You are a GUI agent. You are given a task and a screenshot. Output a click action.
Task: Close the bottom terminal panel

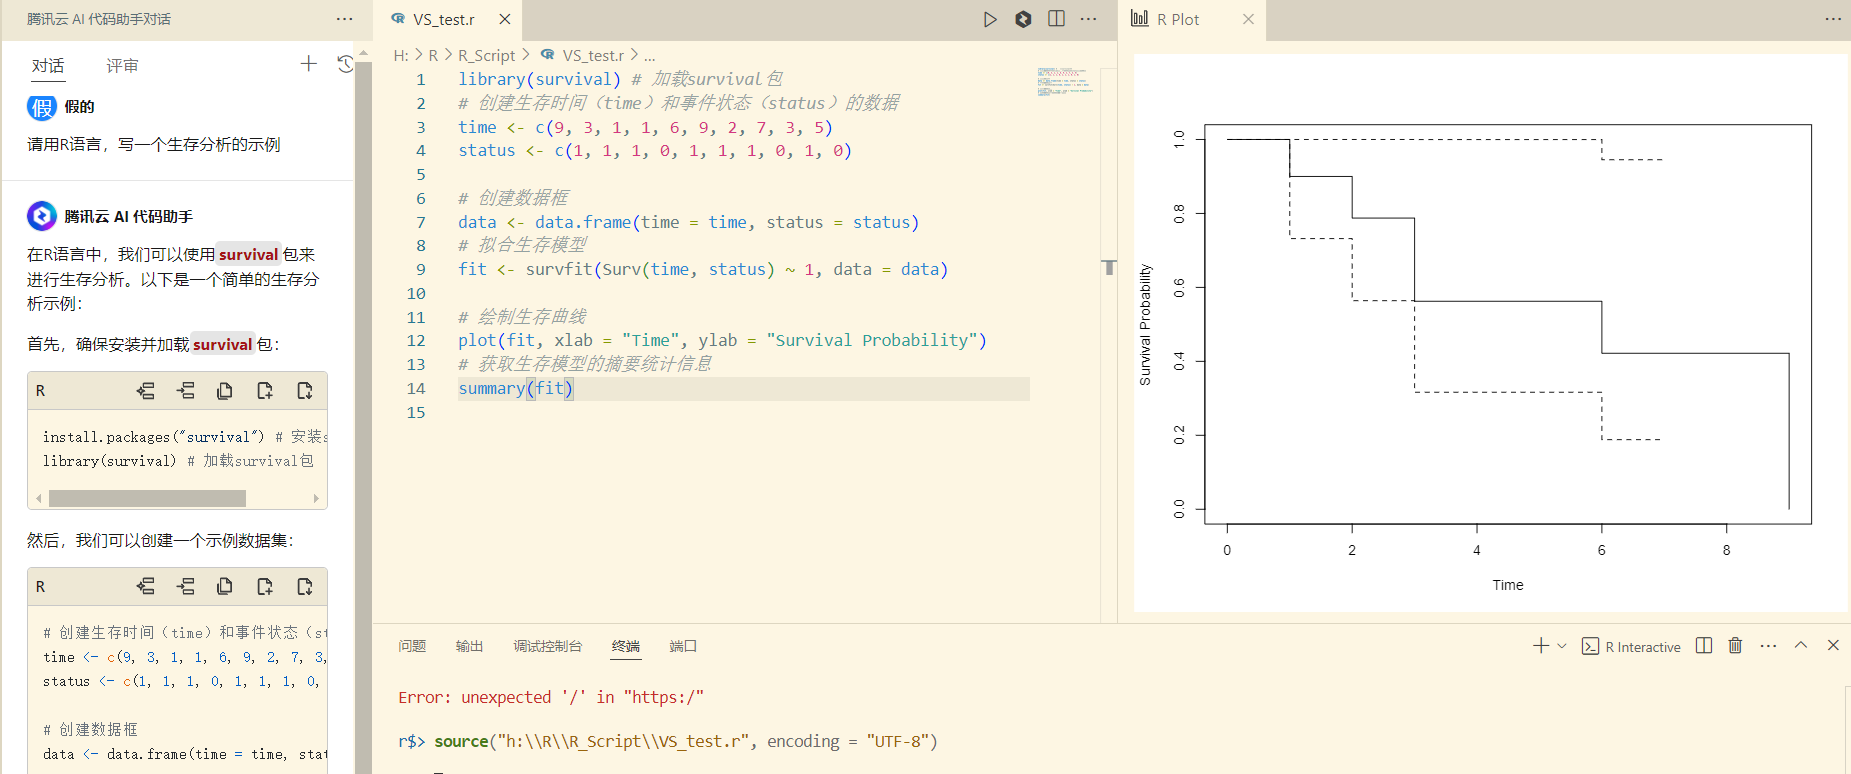pyautogui.click(x=1833, y=646)
